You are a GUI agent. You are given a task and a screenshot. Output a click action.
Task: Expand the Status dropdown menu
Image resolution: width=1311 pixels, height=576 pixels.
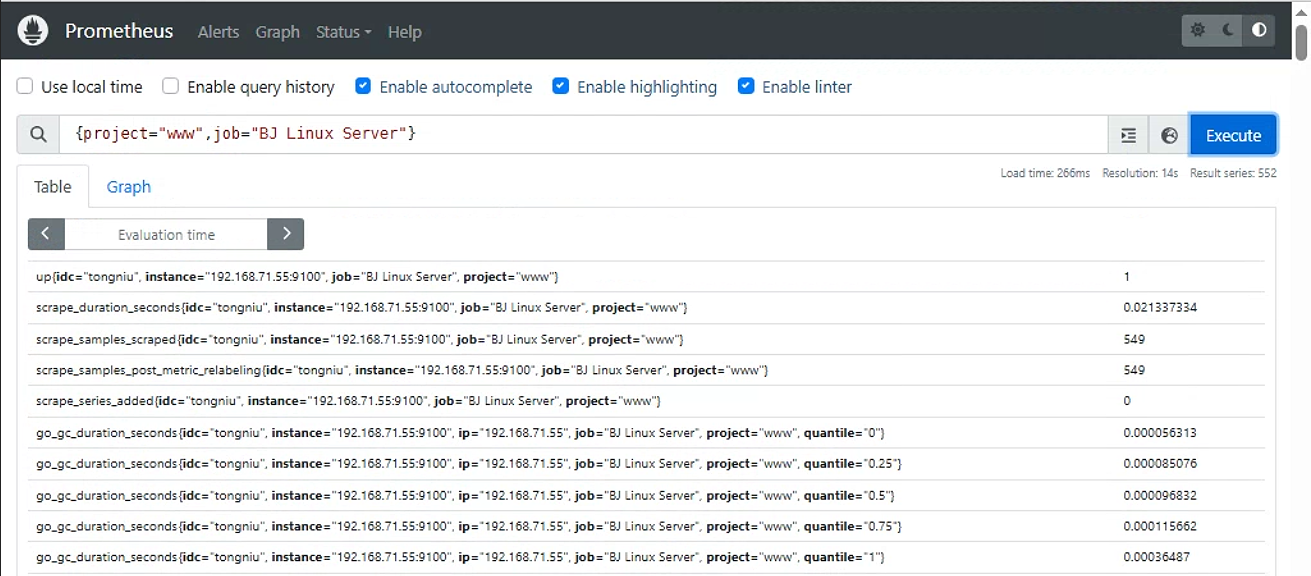pos(343,32)
